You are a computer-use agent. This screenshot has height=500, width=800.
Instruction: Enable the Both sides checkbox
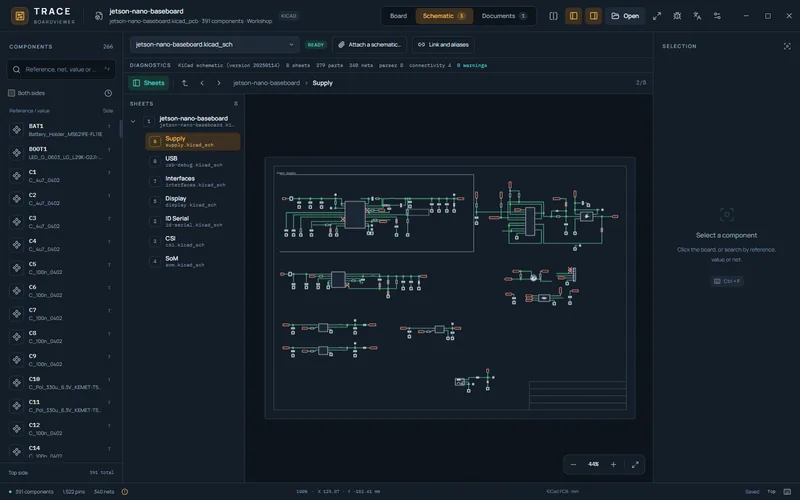coord(11,93)
